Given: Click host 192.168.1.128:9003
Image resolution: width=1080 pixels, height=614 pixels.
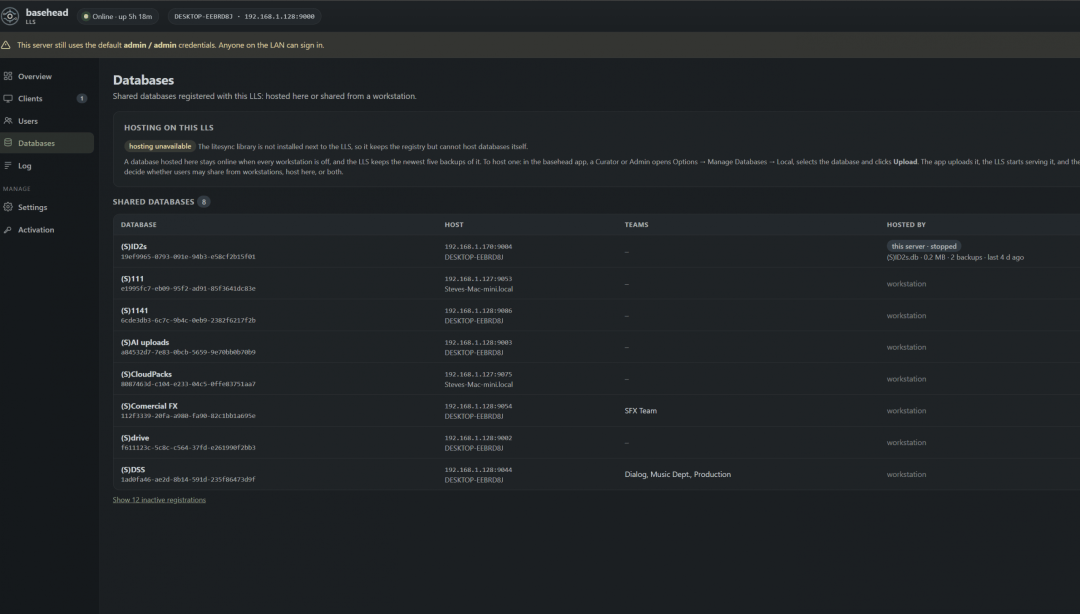Looking at the screenshot, I should (478, 342).
